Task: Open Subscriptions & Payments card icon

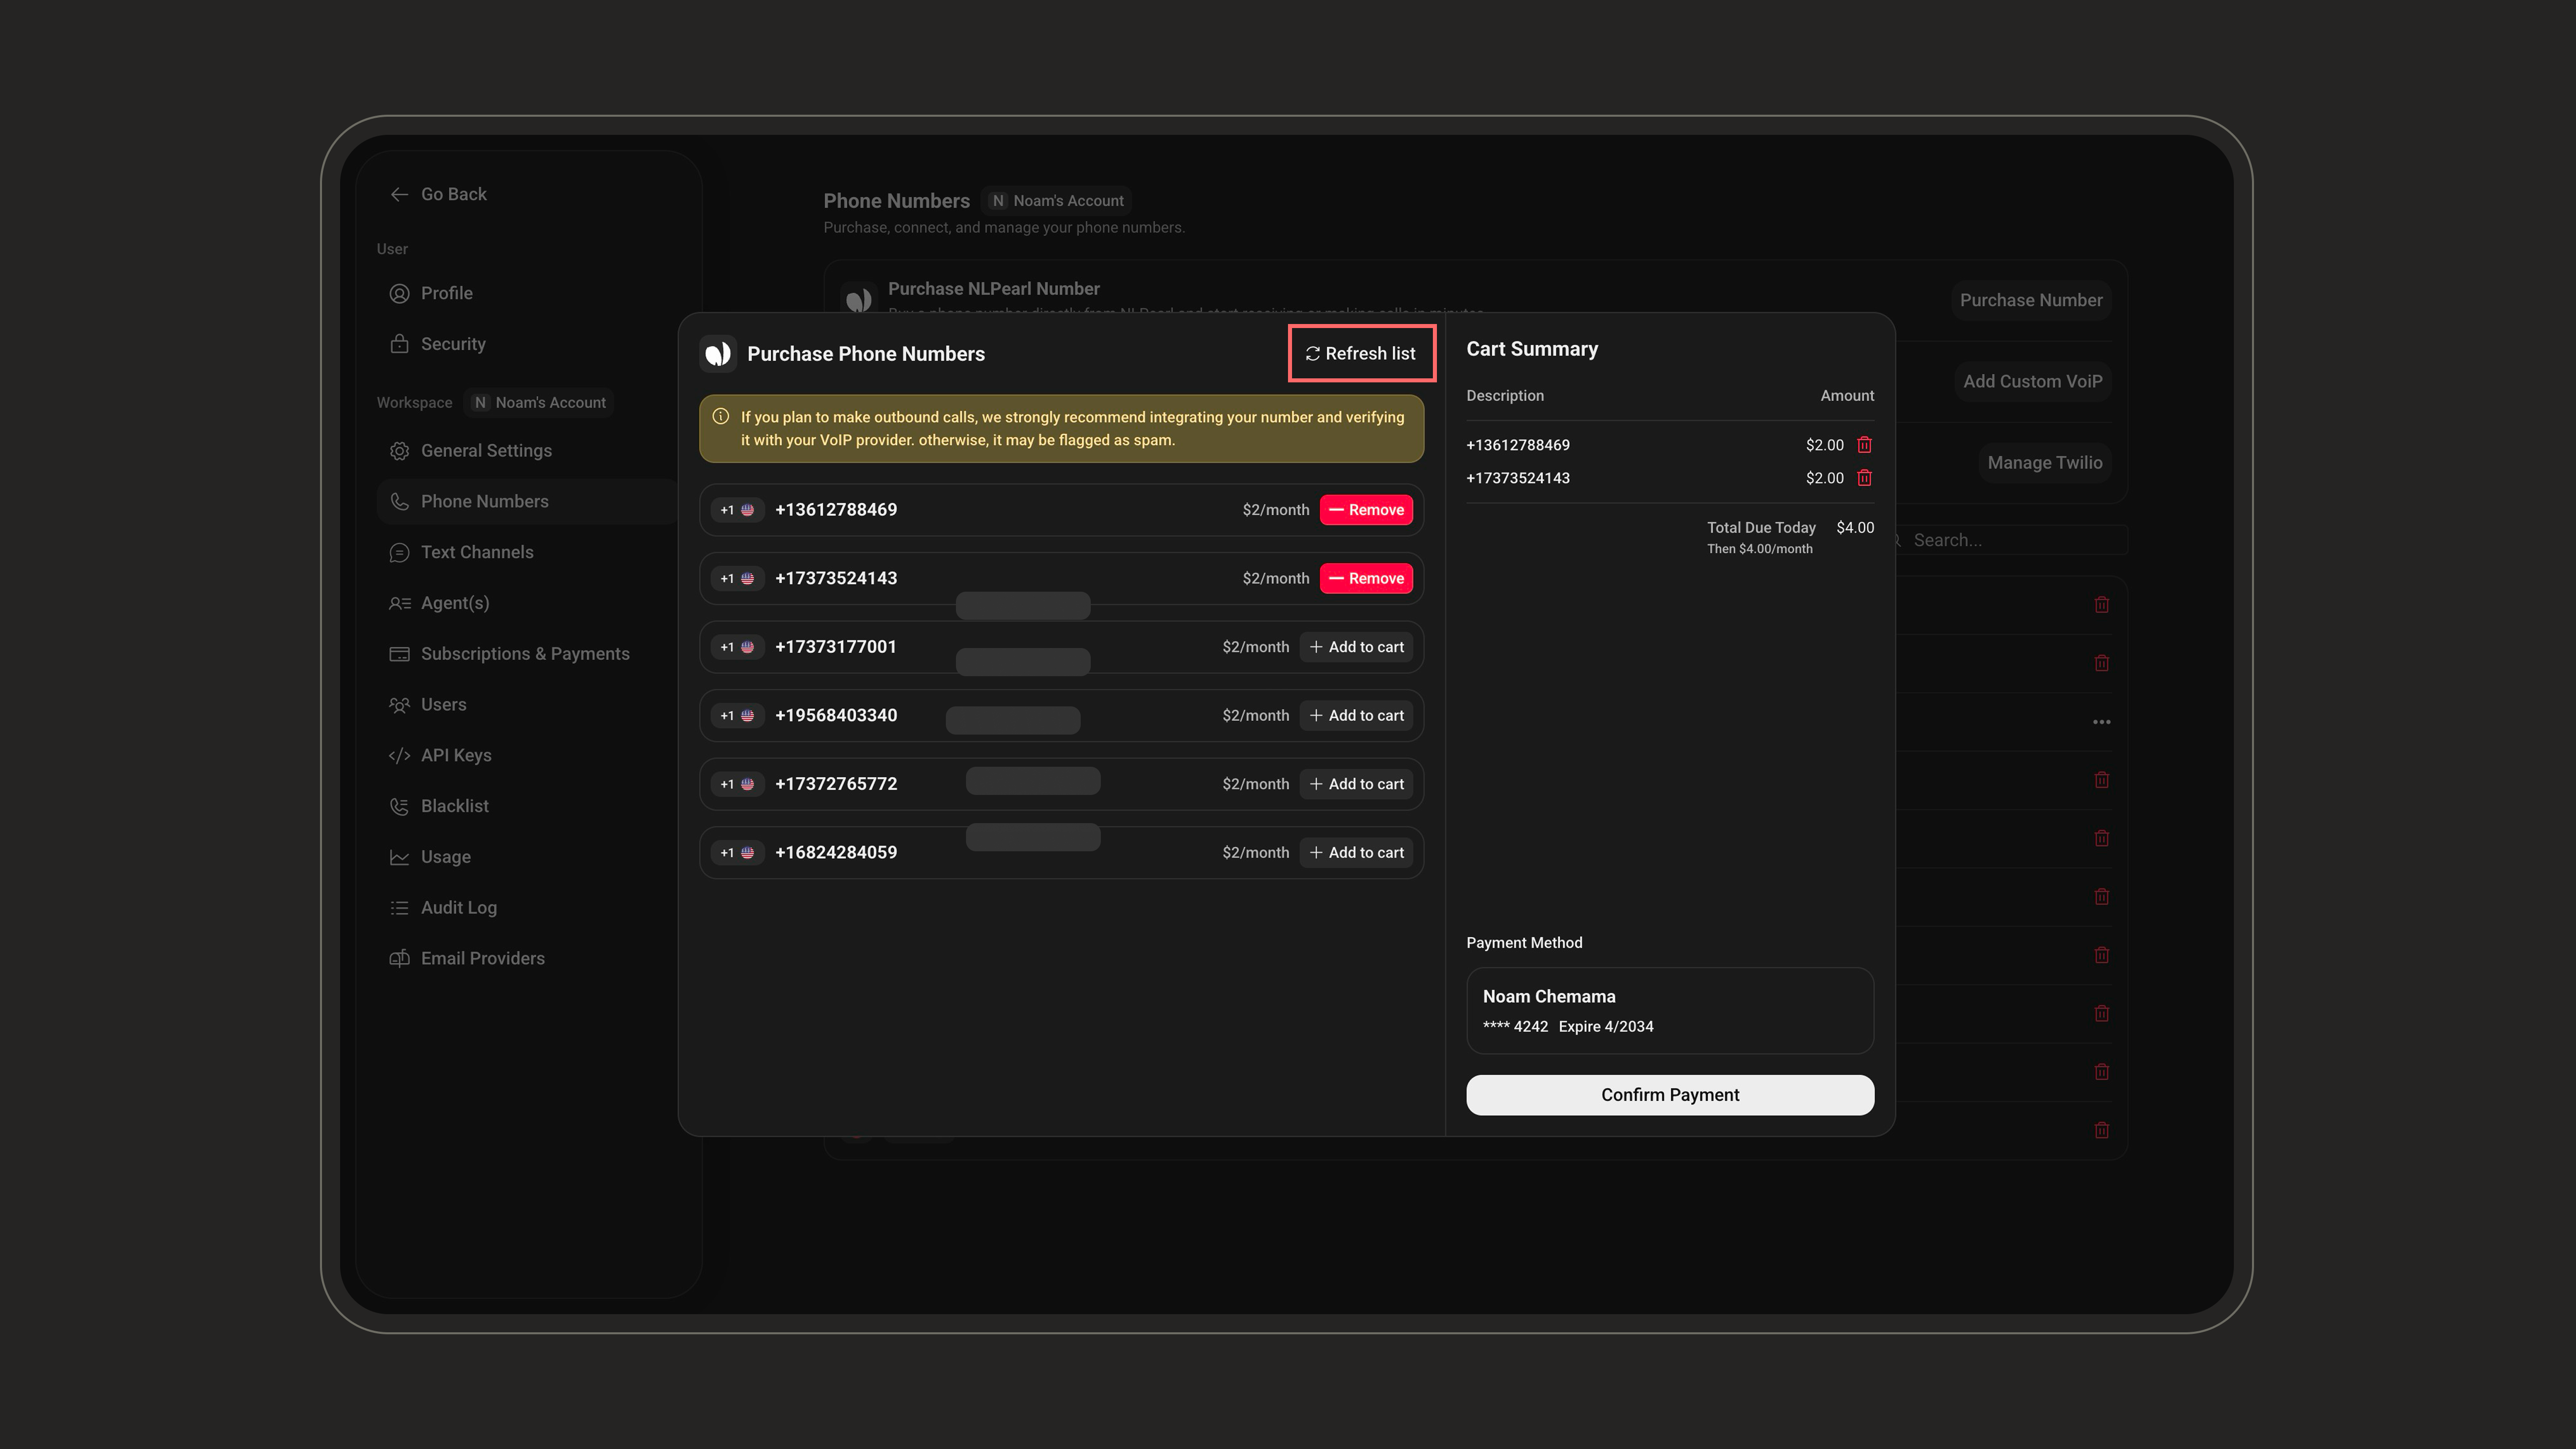Action: [399, 654]
